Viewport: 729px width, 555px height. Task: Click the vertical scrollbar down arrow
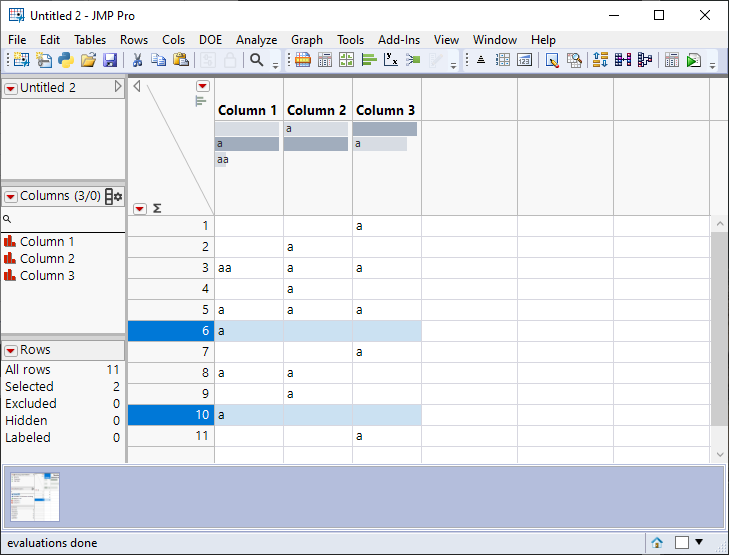720,455
